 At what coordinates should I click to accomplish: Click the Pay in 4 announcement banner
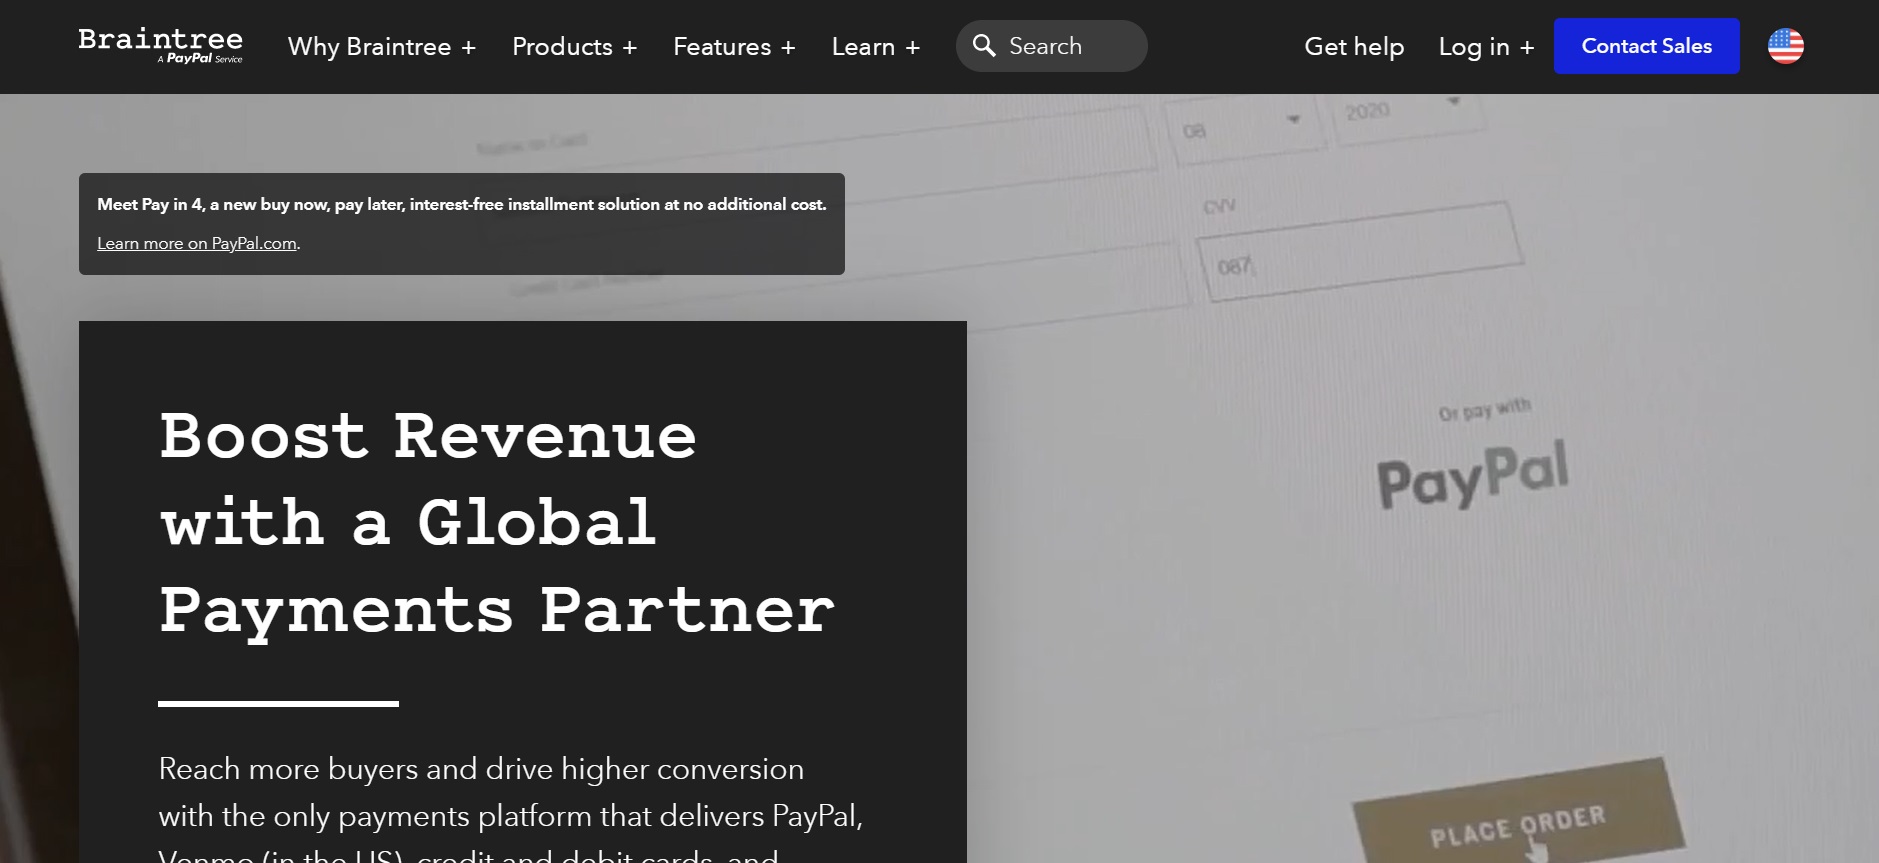coord(462,224)
